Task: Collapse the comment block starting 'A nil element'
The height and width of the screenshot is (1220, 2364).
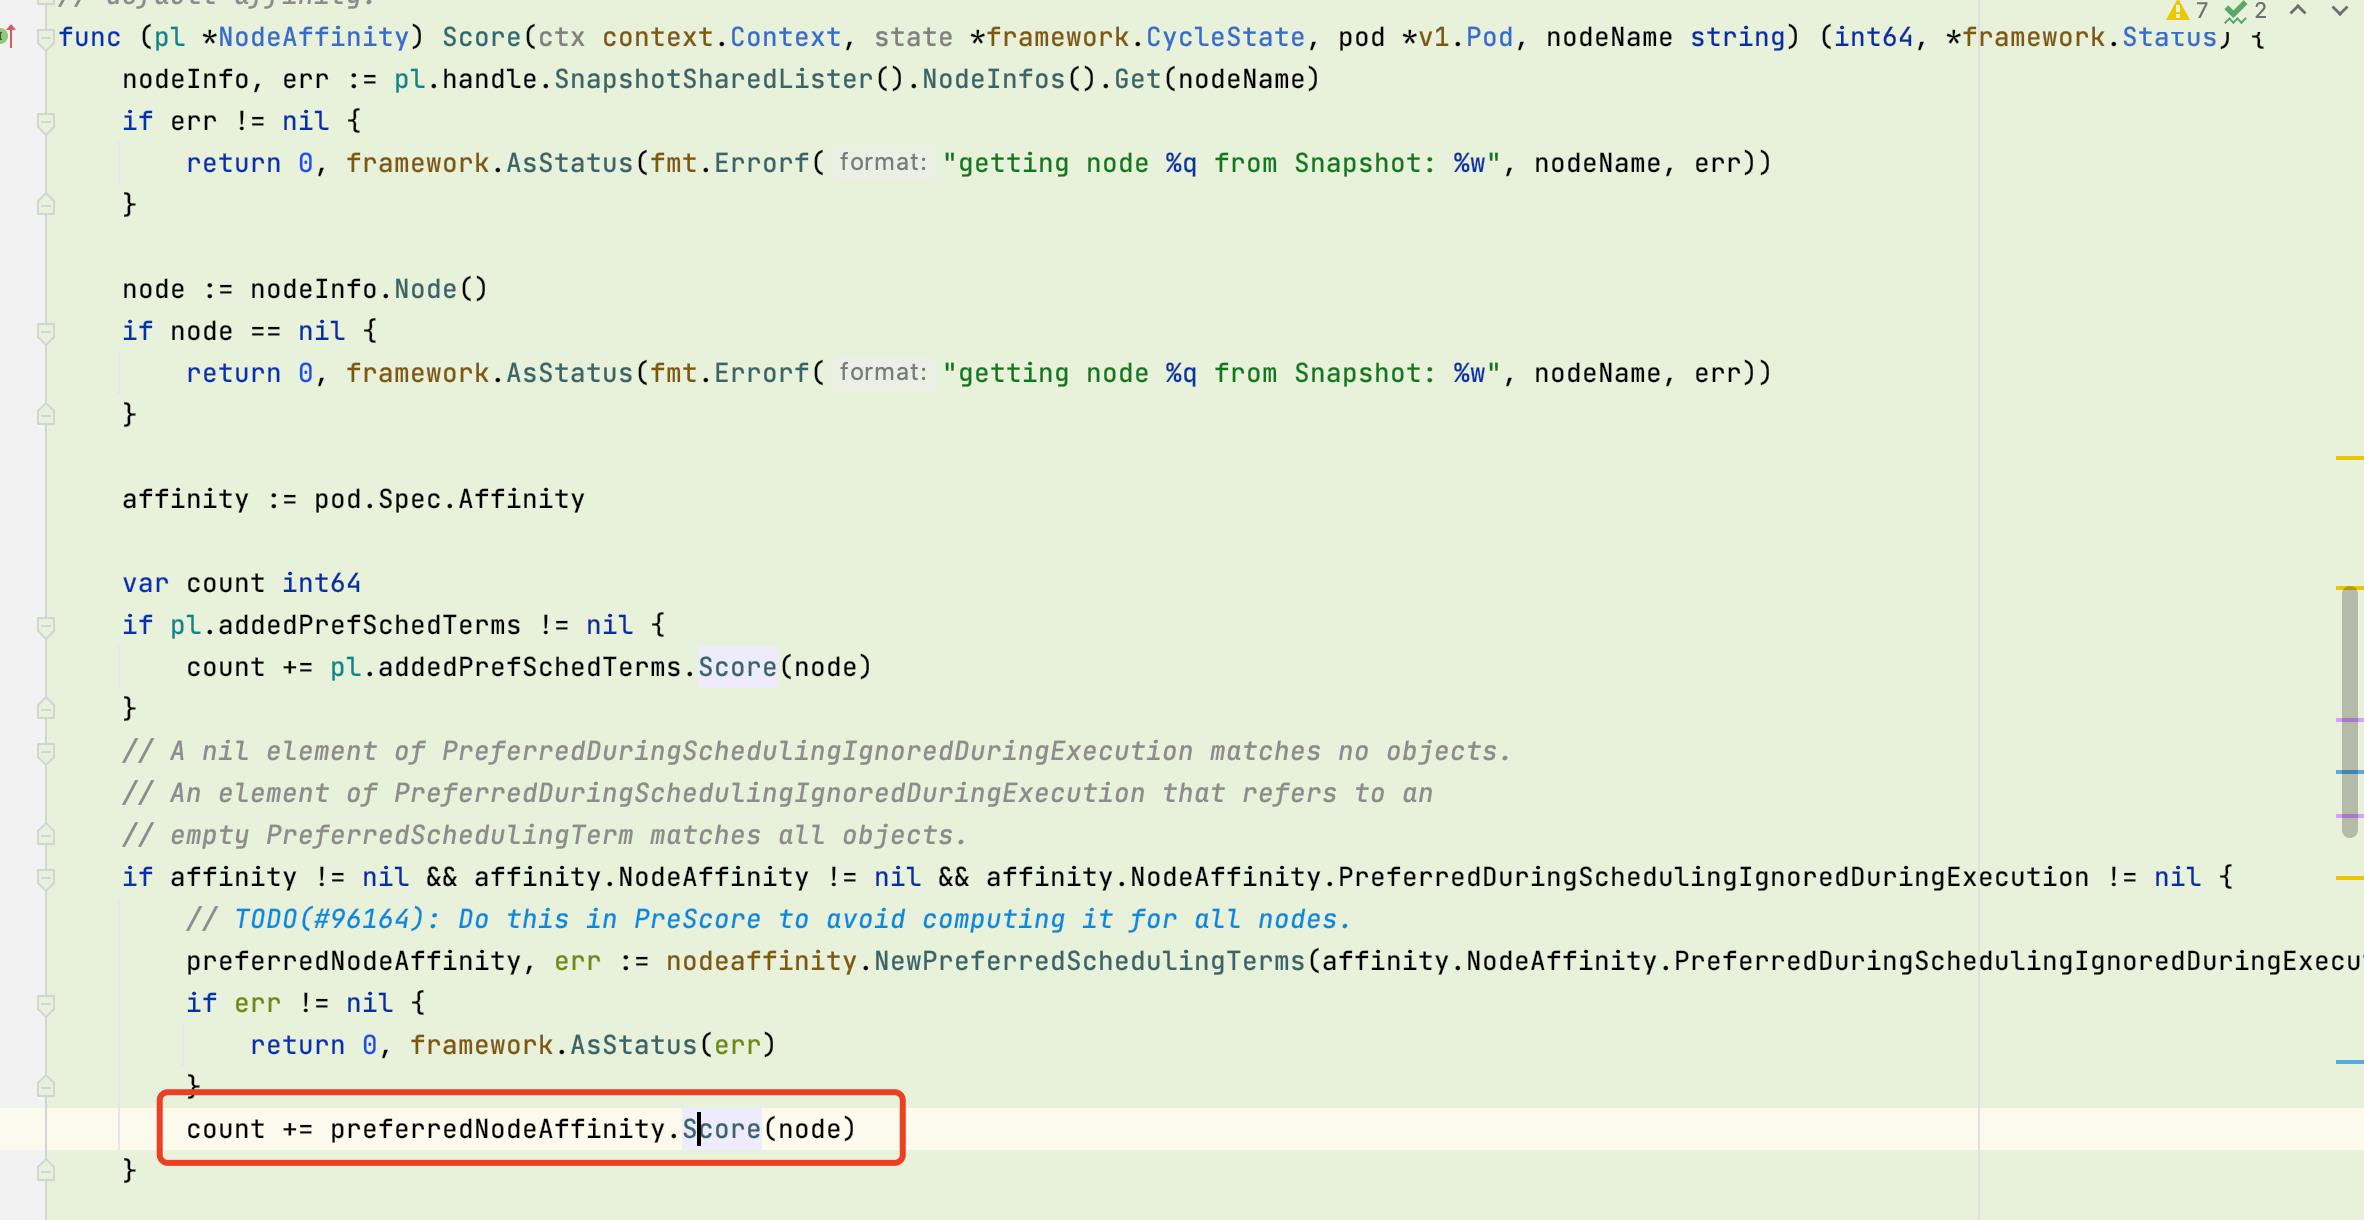Action: coord(45,752)
